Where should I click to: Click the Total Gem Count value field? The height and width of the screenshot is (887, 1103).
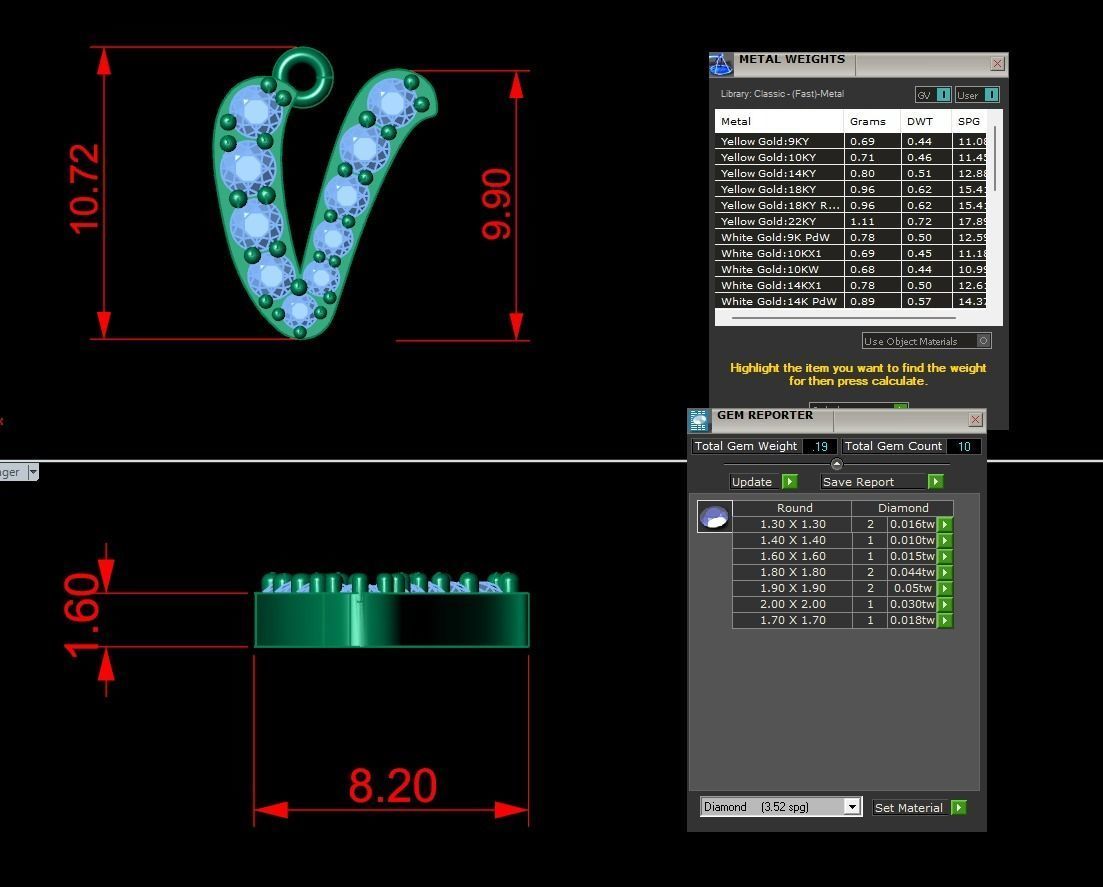tap(964, 447)
